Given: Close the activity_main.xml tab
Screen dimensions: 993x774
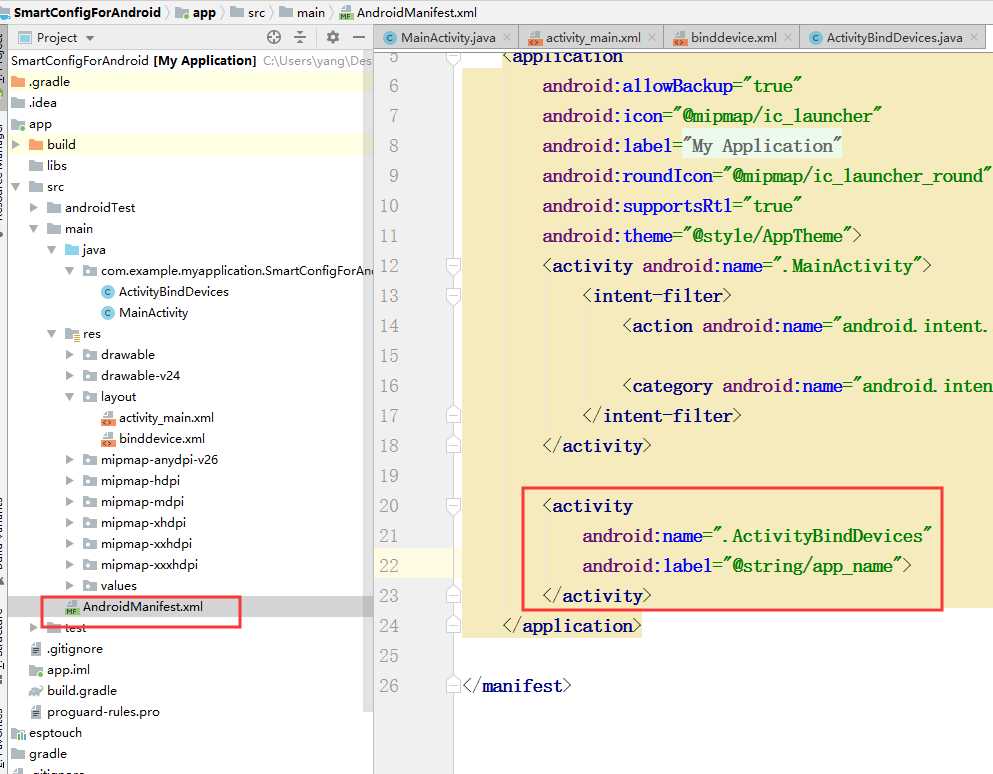Looking at the screenshot, I should coord(652,37).
